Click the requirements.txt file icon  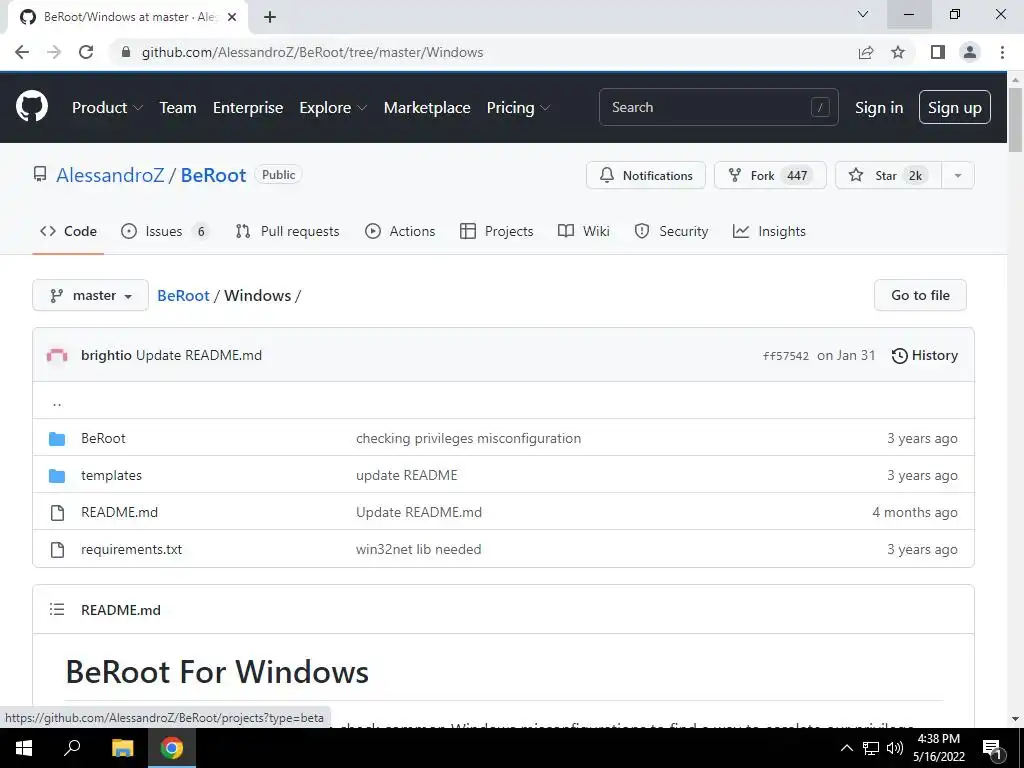pos(57,550)
